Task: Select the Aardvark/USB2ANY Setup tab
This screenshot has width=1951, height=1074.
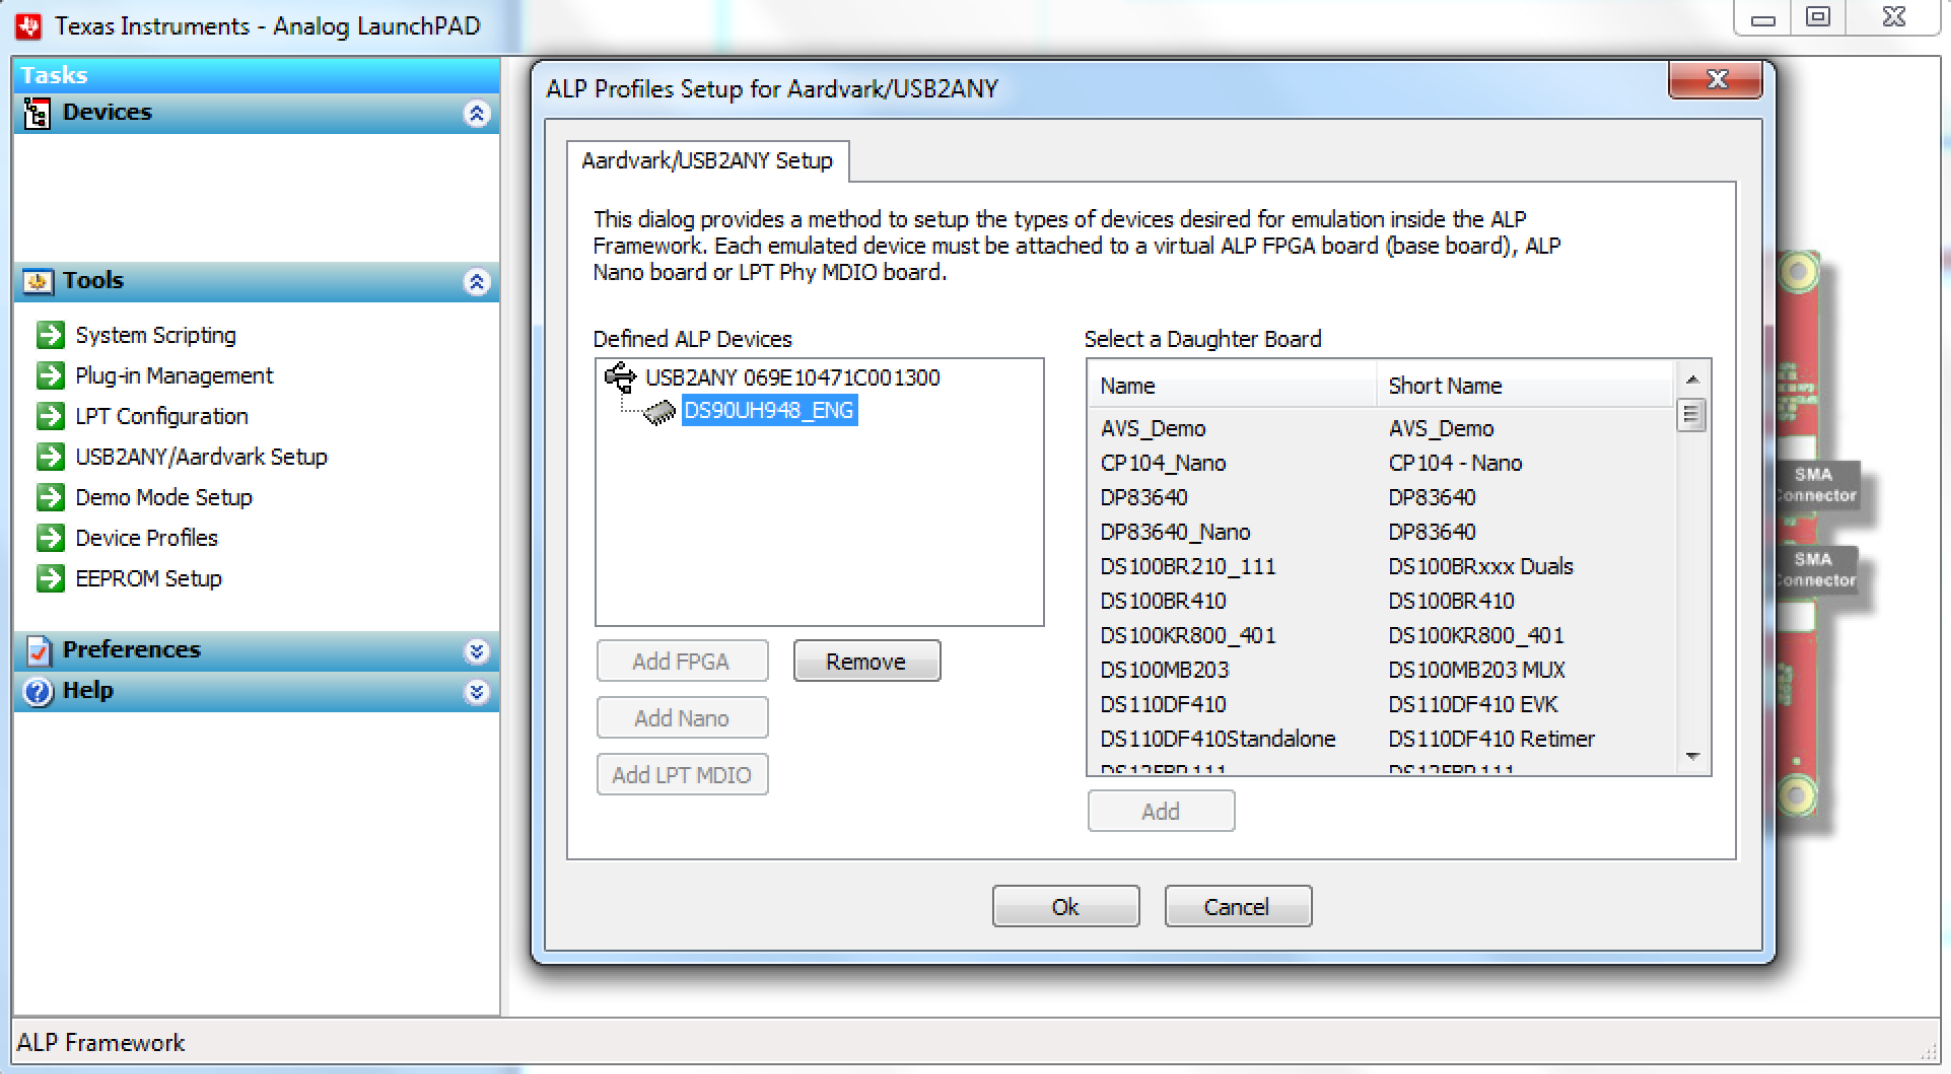Action: (707, 161)
